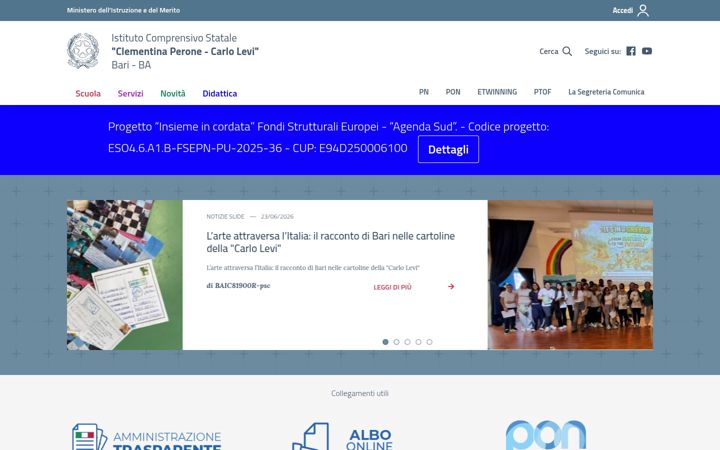Click the Dettagli button in blue banner
The image size is (720, 450).
(x=448, y=149)
